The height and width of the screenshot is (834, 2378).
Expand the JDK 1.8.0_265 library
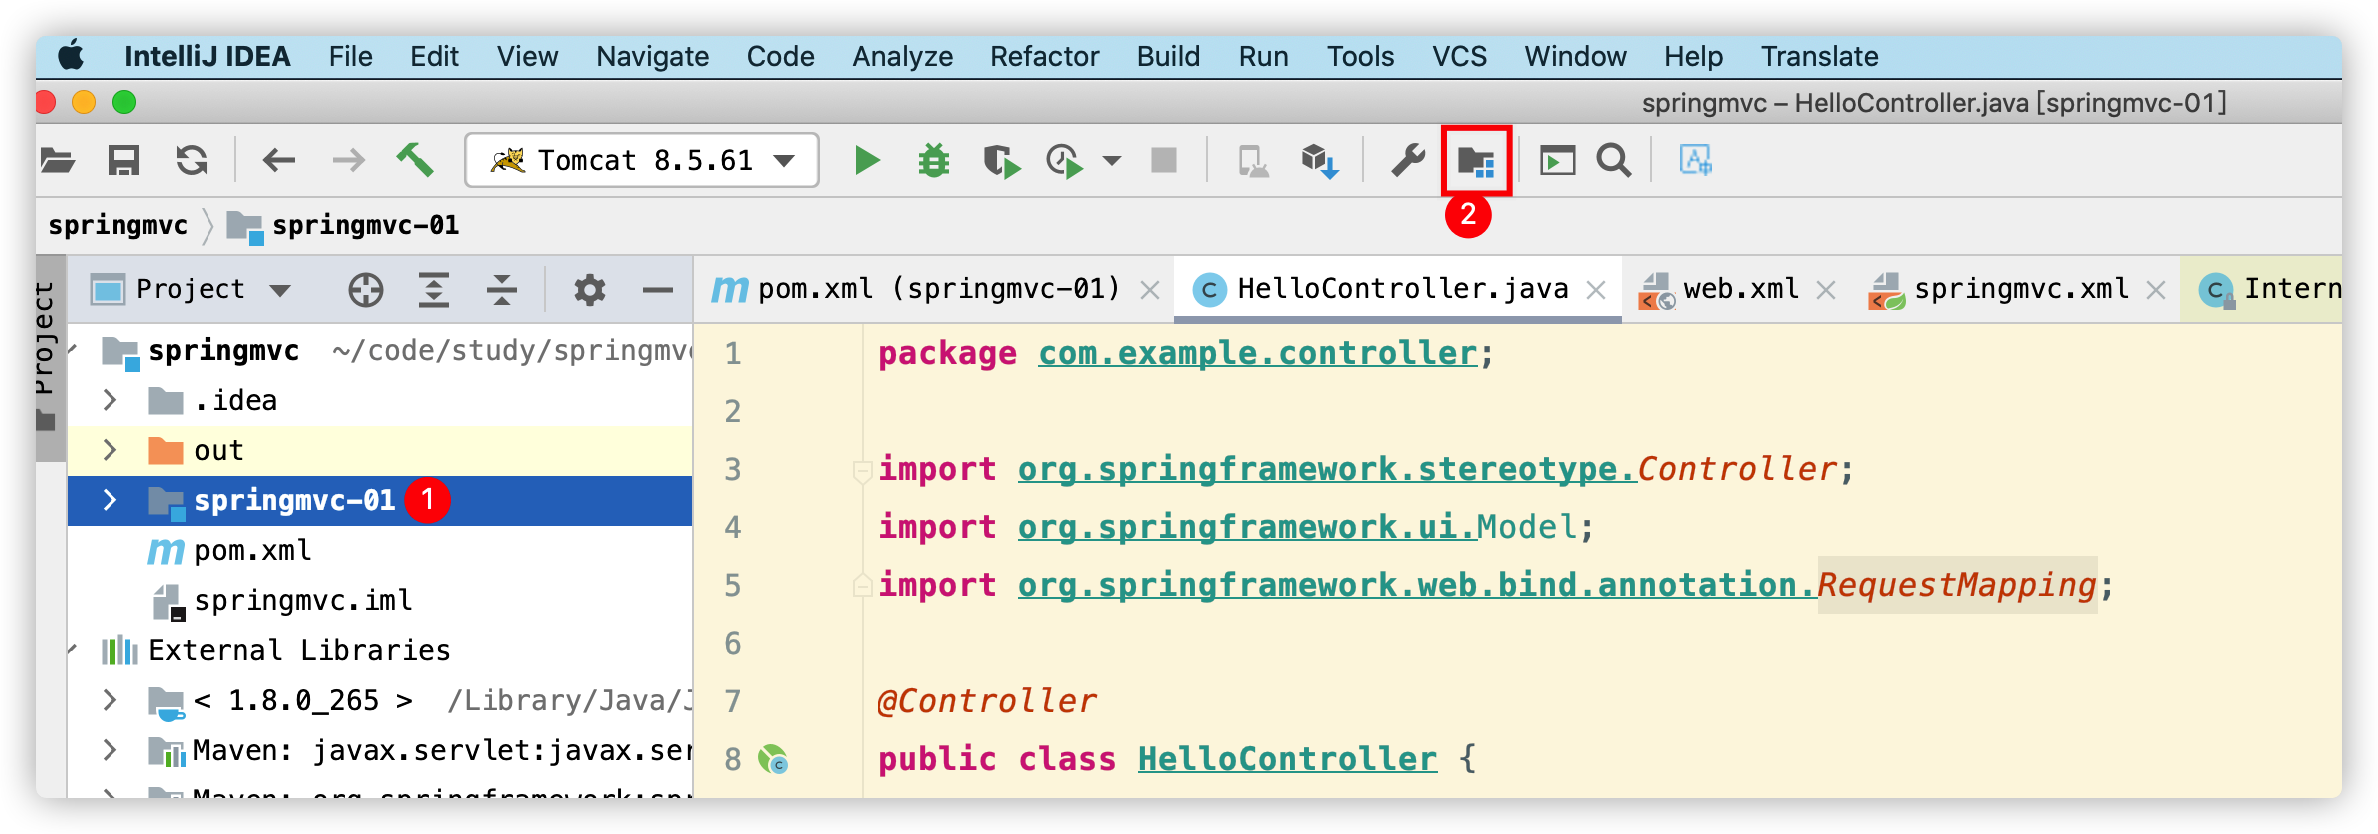(110, 700)
